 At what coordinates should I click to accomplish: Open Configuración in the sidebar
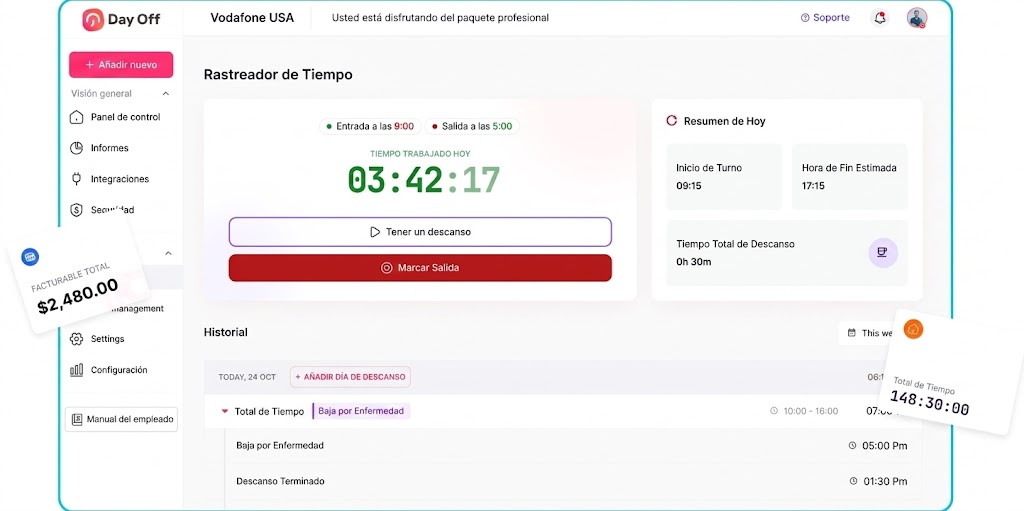121,370
